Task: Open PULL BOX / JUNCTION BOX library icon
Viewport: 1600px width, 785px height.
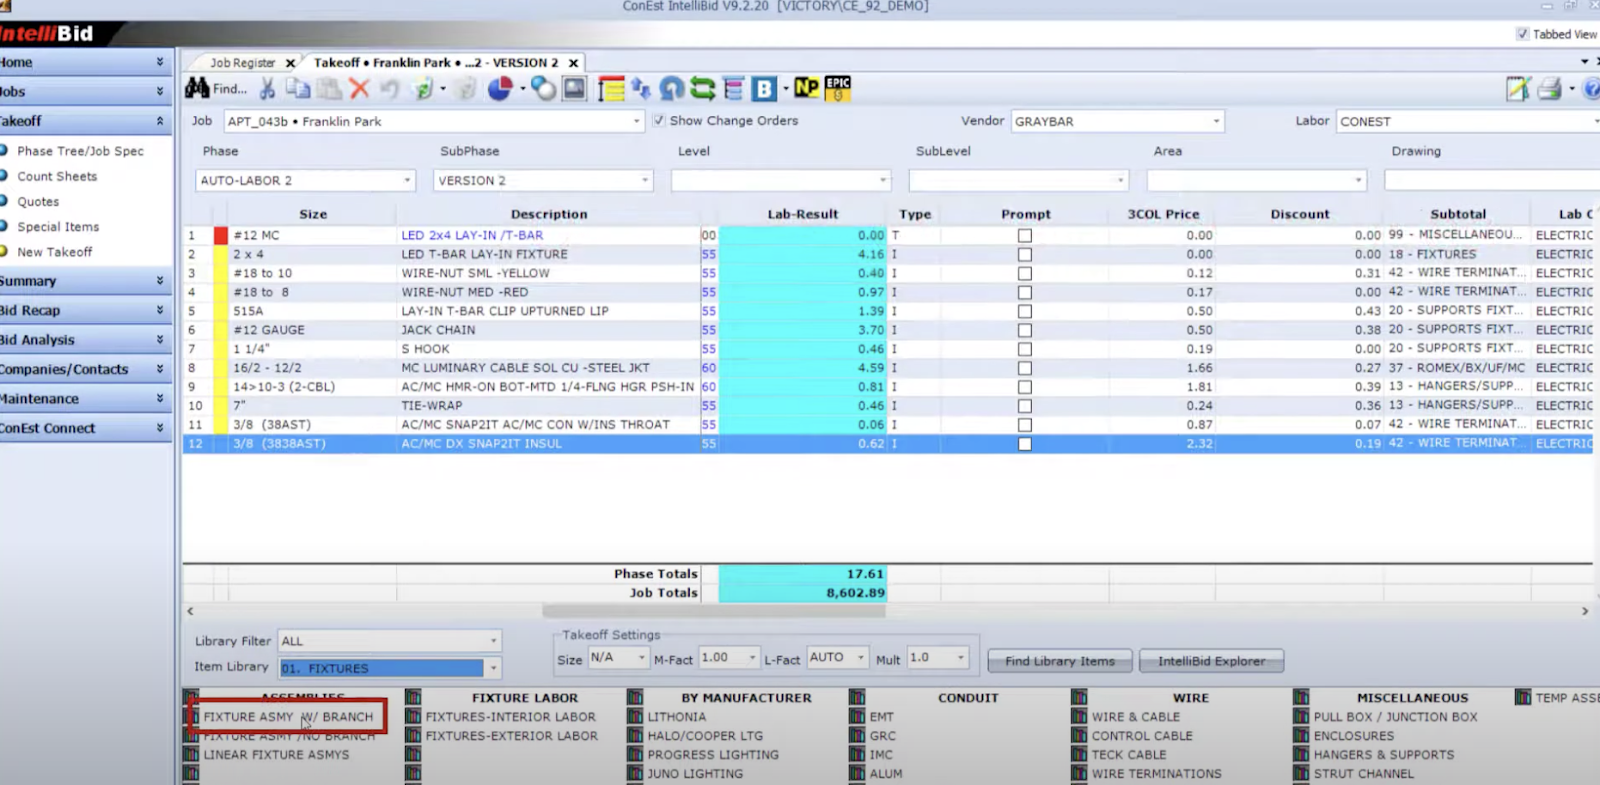Action: (1301, 717)
